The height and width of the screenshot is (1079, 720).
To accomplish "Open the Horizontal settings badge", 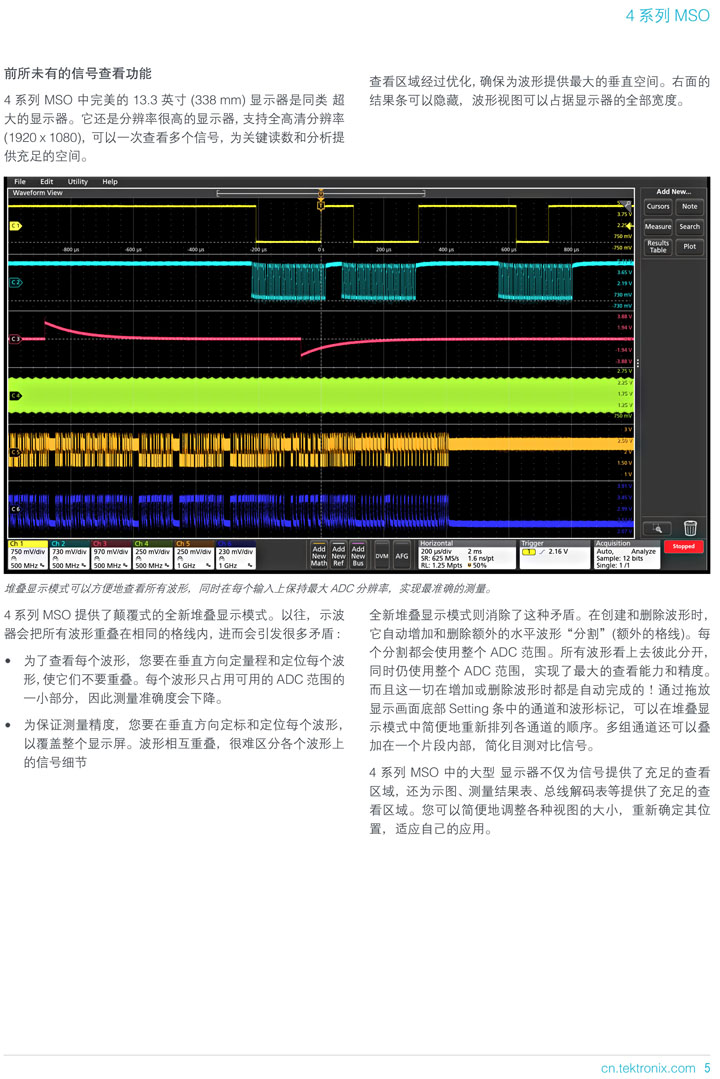I will 467,555.
